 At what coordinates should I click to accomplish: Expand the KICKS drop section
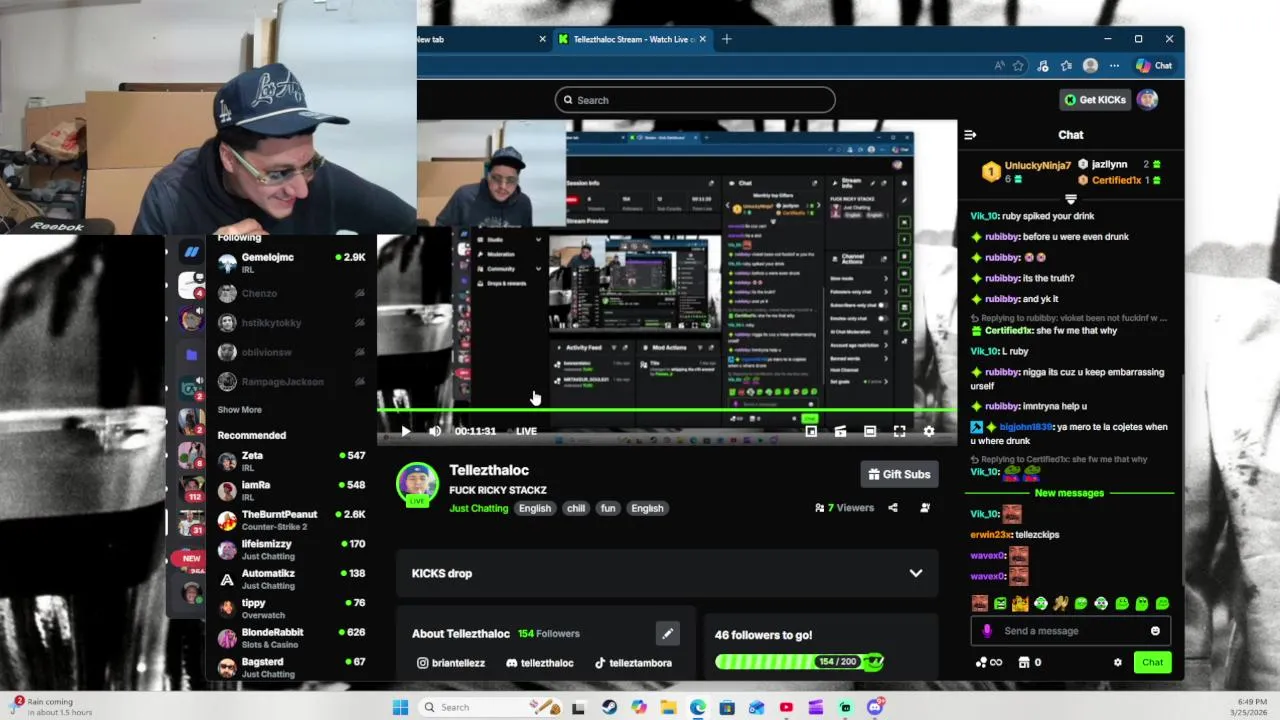pyautogui.click(x=667, y=573)
